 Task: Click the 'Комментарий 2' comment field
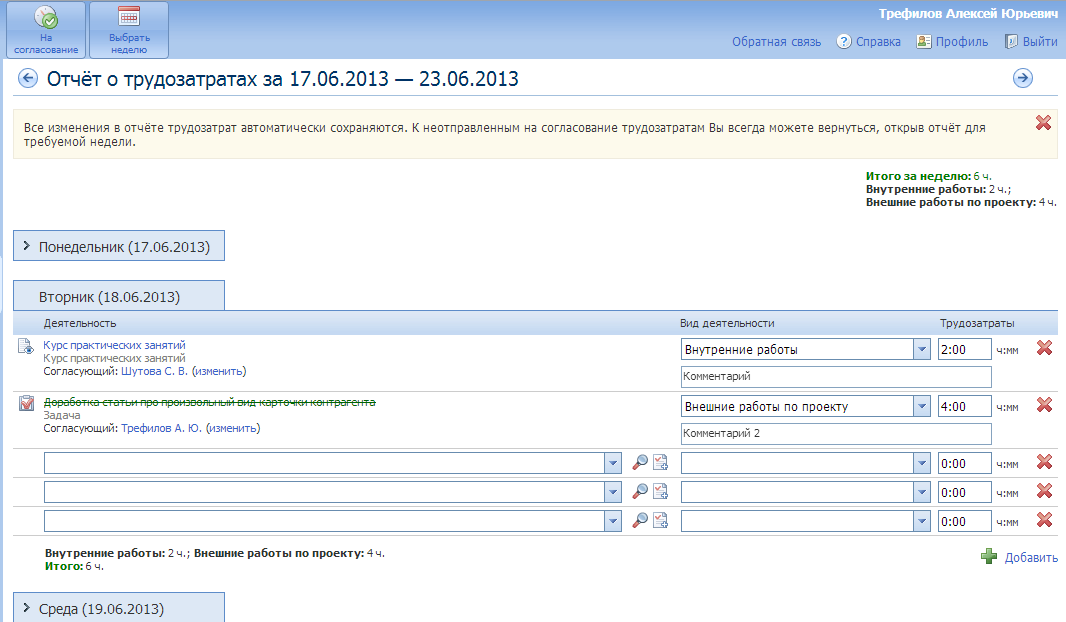click(835, 433)
